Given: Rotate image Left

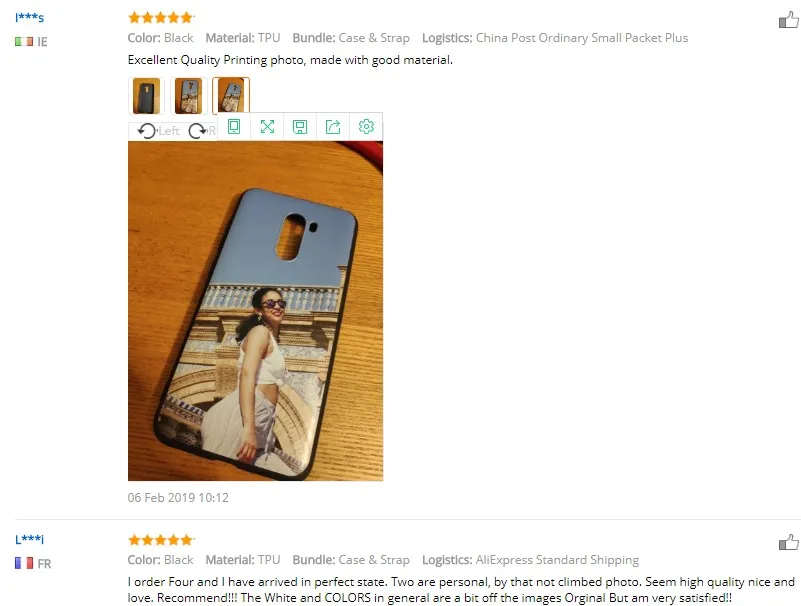Looking at the screenshot, I should click(158, 131).
